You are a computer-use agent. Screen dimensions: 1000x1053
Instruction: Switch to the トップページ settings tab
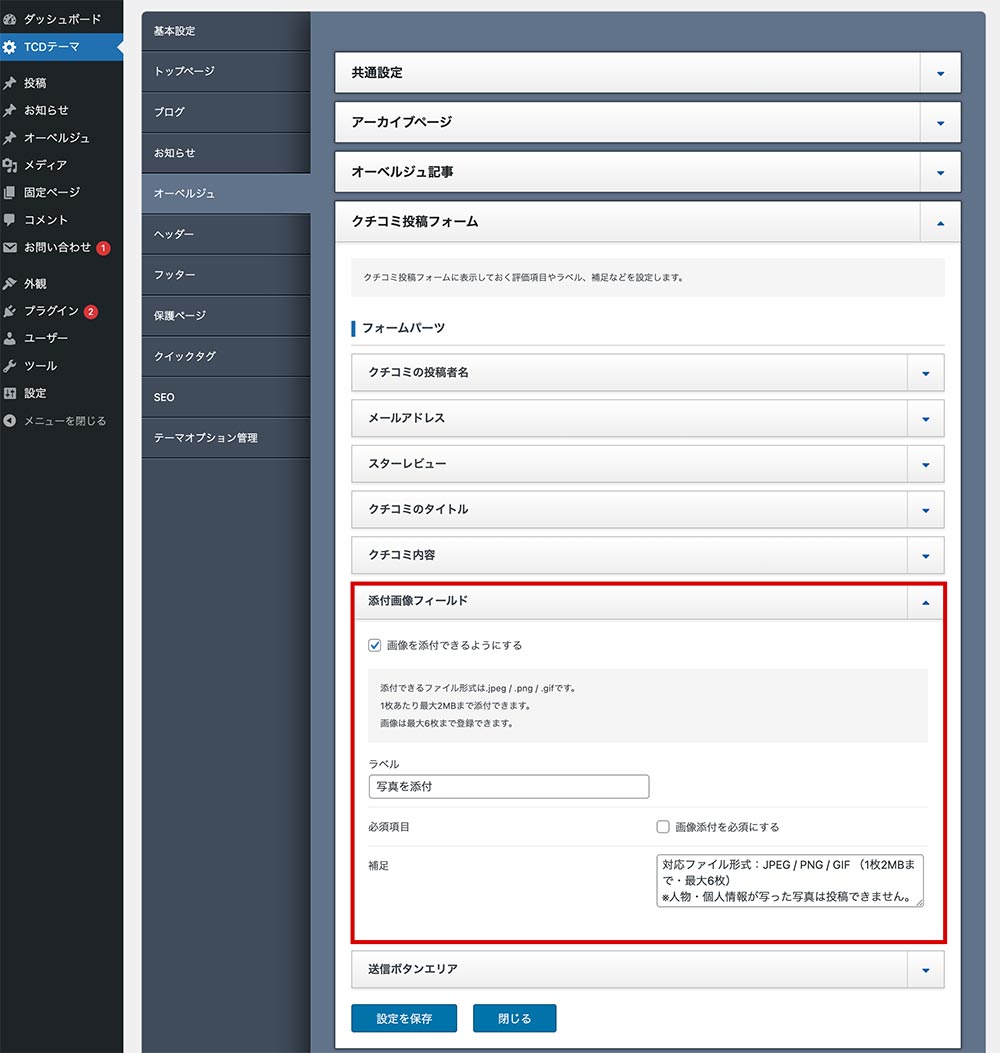pyautogui.click(x=226, y=71)
